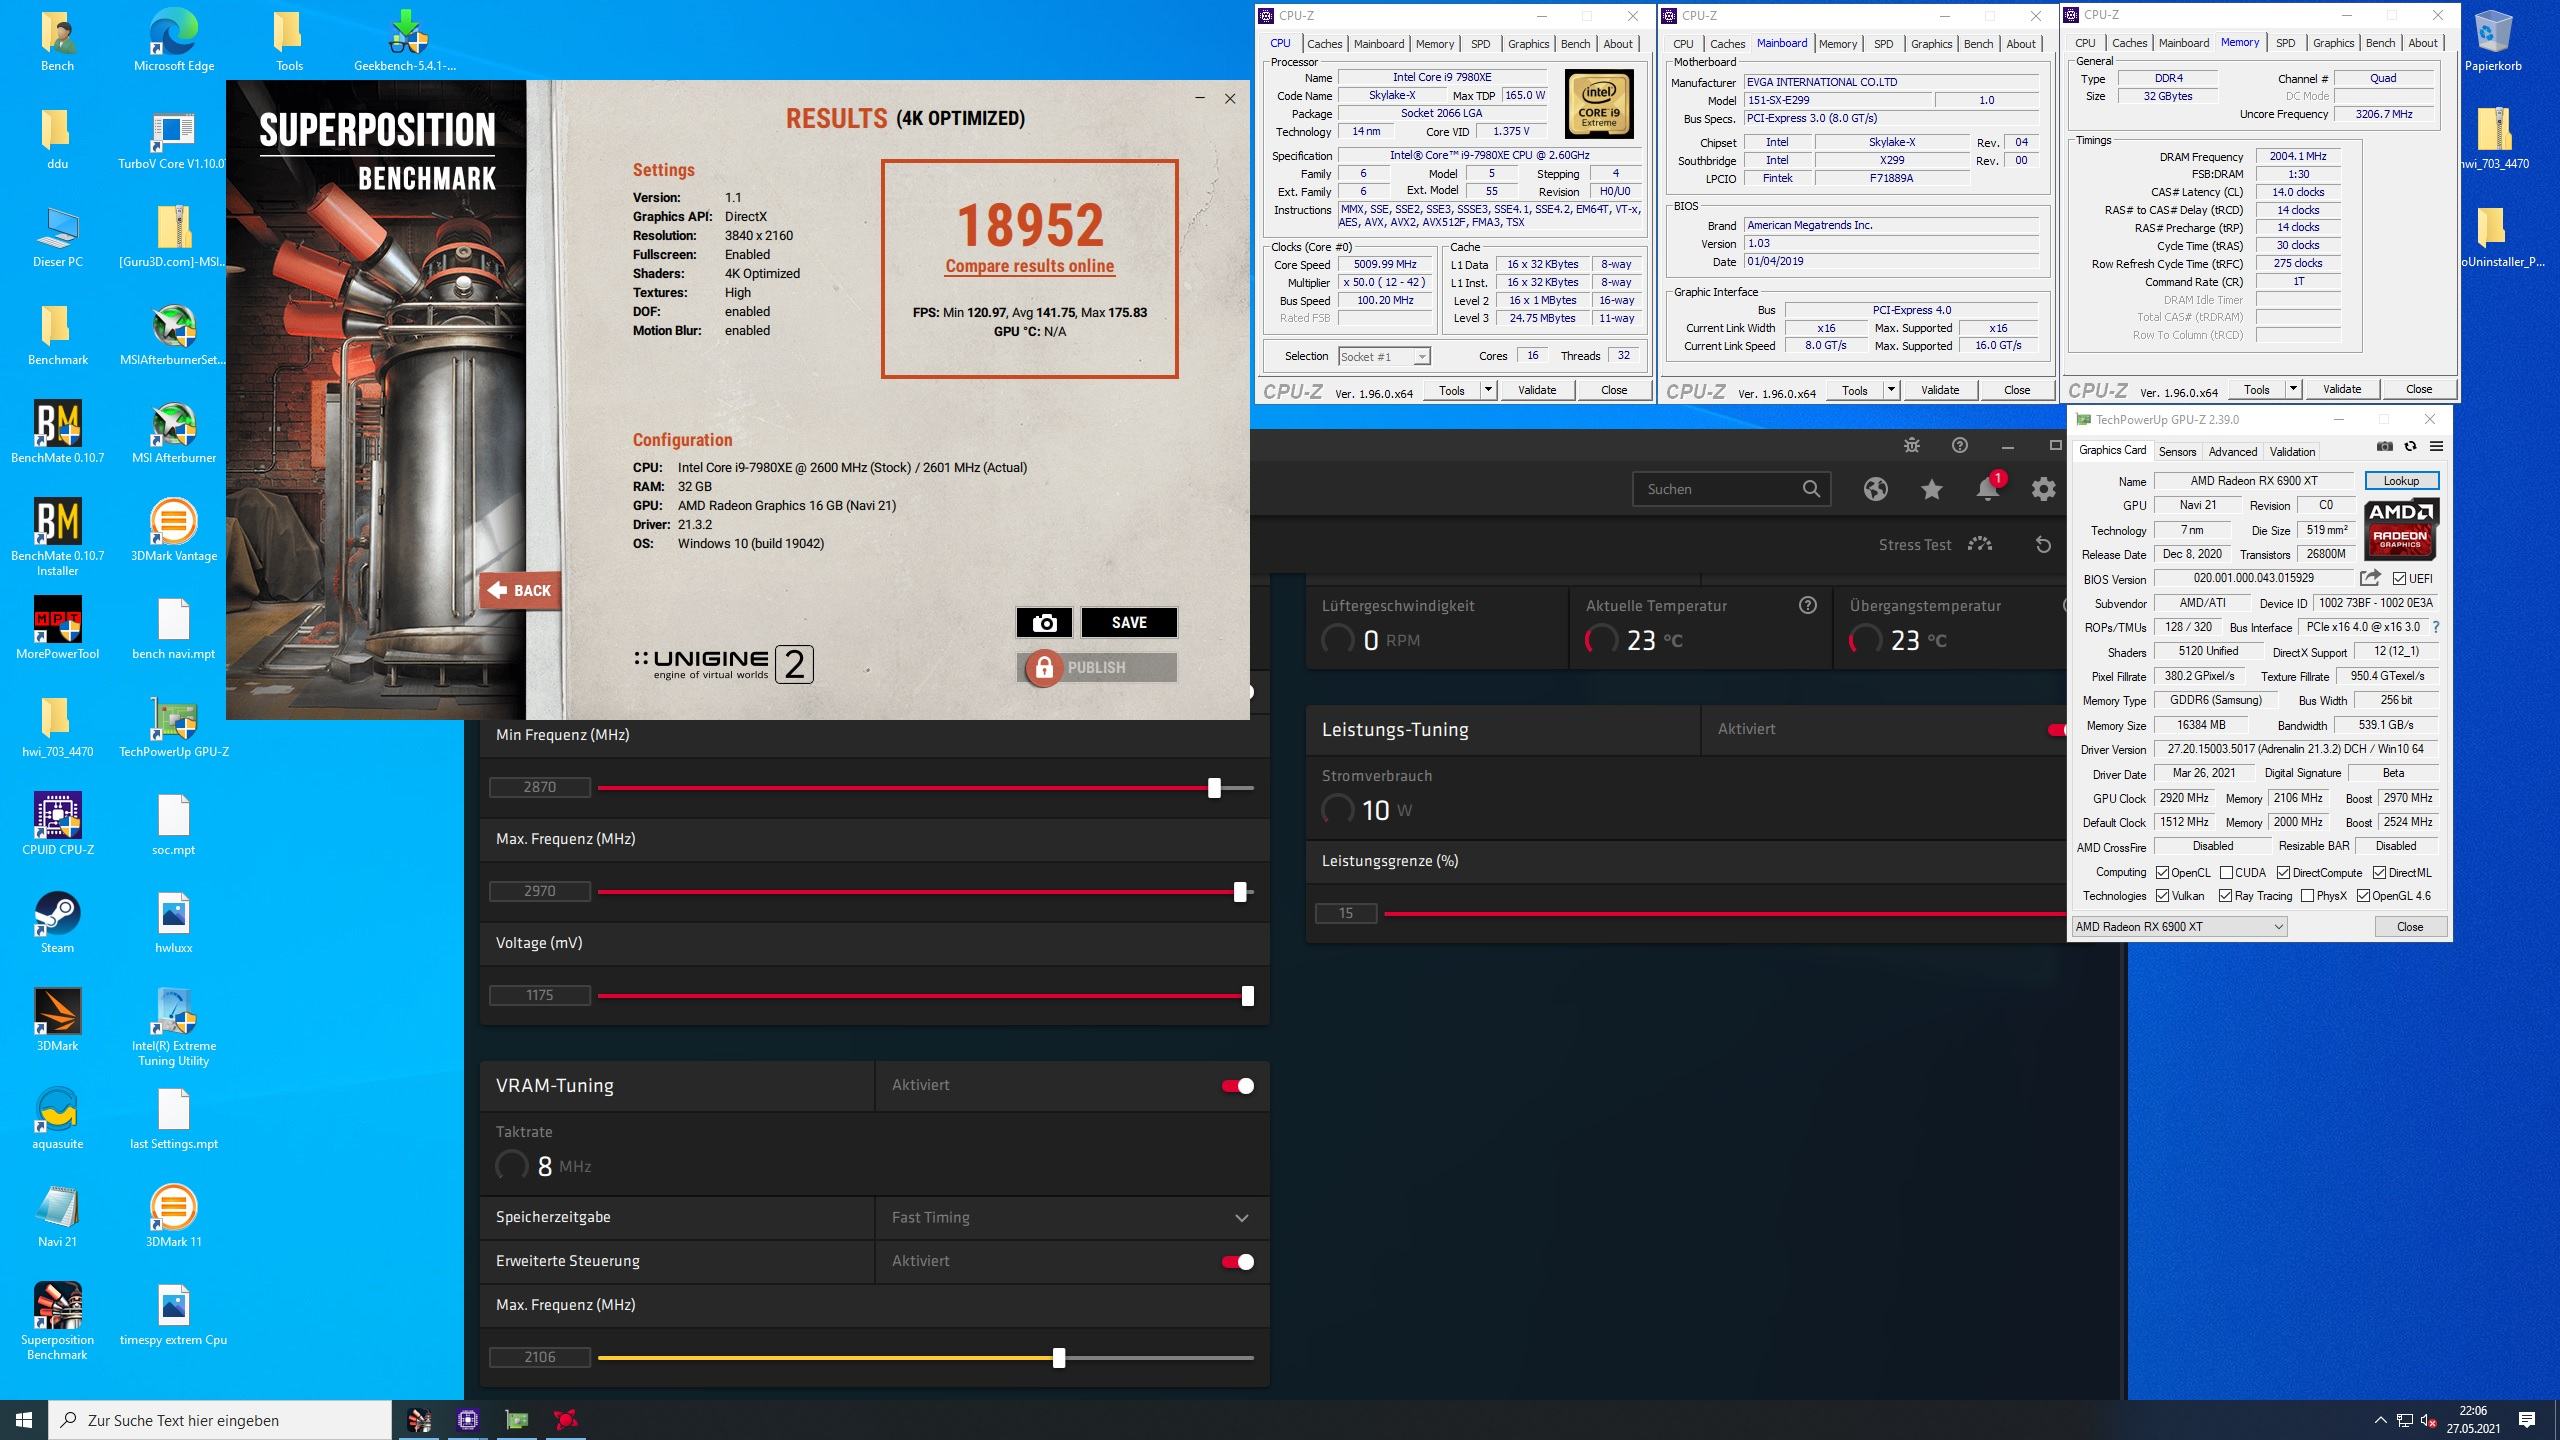2560x1440 pixels.
Task: Click the Radeon favorites star icon
Action: pos(1932,489)
